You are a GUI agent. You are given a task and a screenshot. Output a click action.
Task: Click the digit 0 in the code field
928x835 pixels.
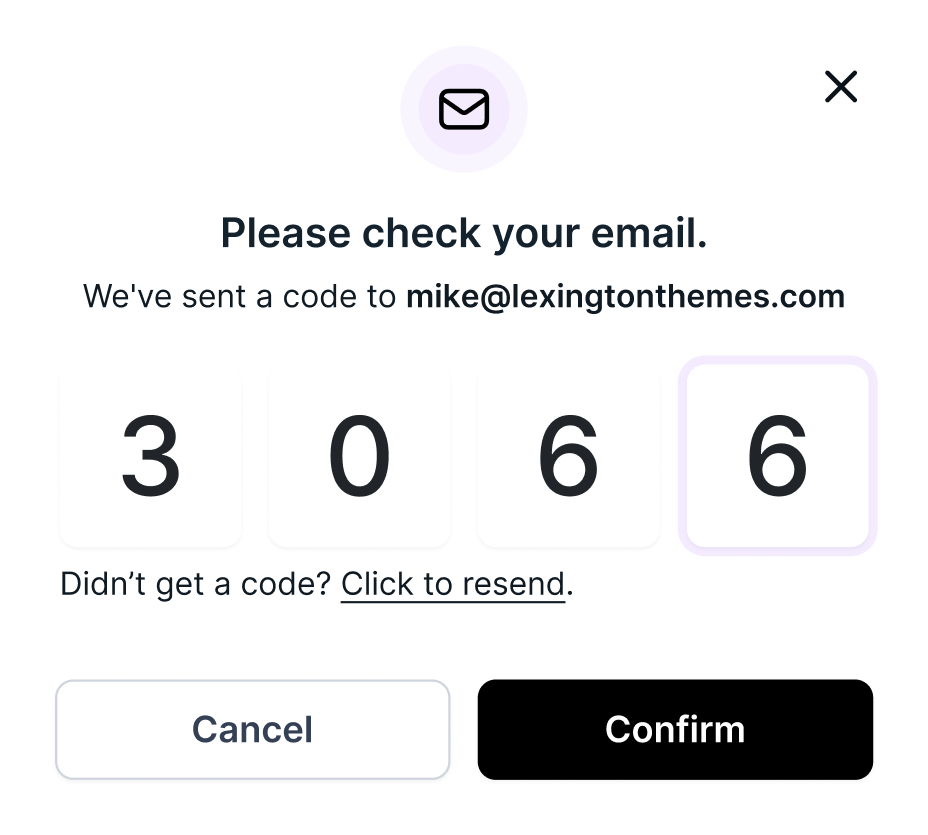tap(359, 457)
